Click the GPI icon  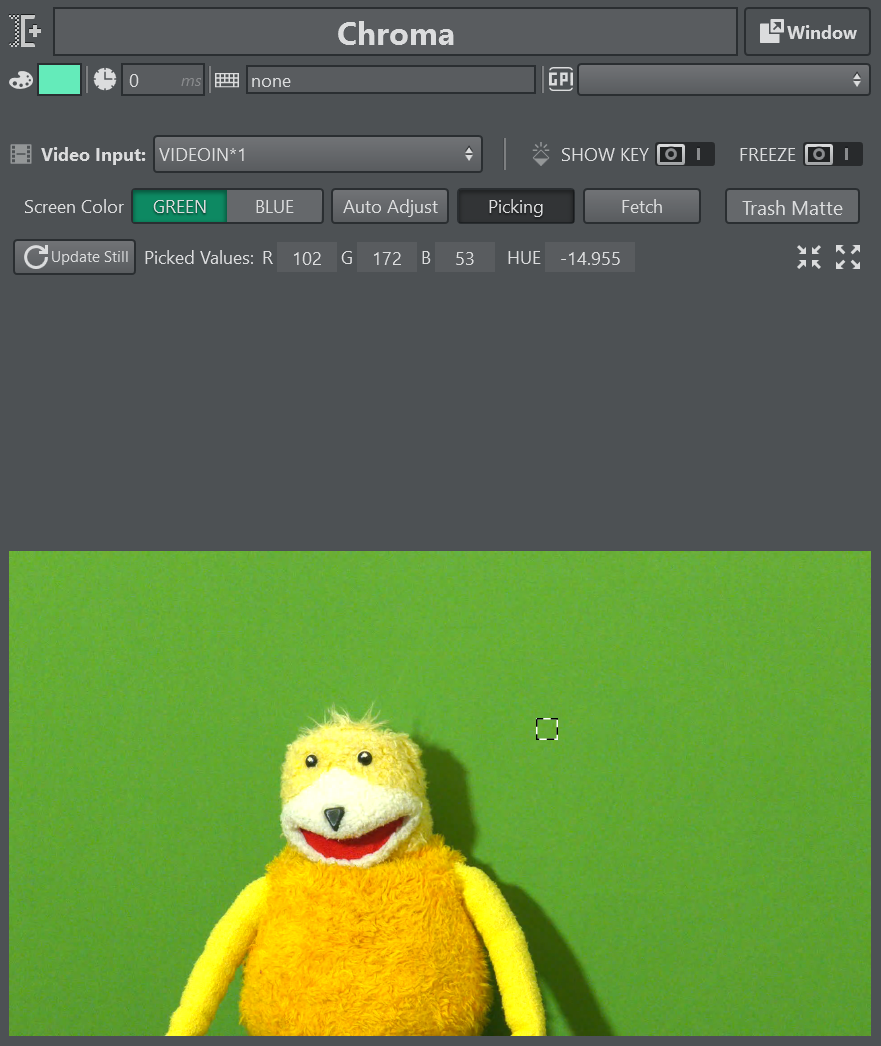pyautogui.click(x=560, y=80)
